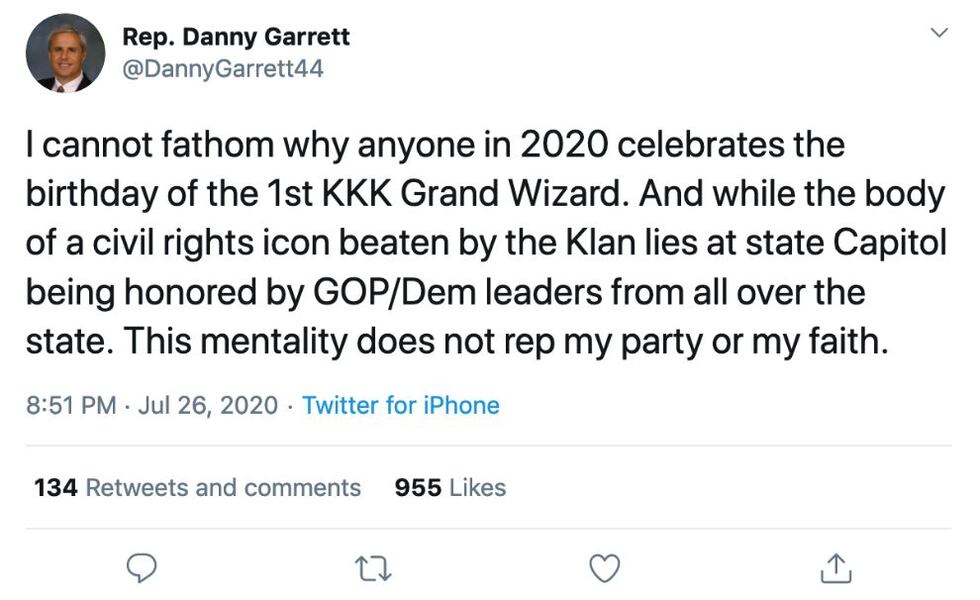Image resolution: width=980 pixels, height=600 pixels.
Task: Select the tweet body text
Action: [x=480, y=242]
